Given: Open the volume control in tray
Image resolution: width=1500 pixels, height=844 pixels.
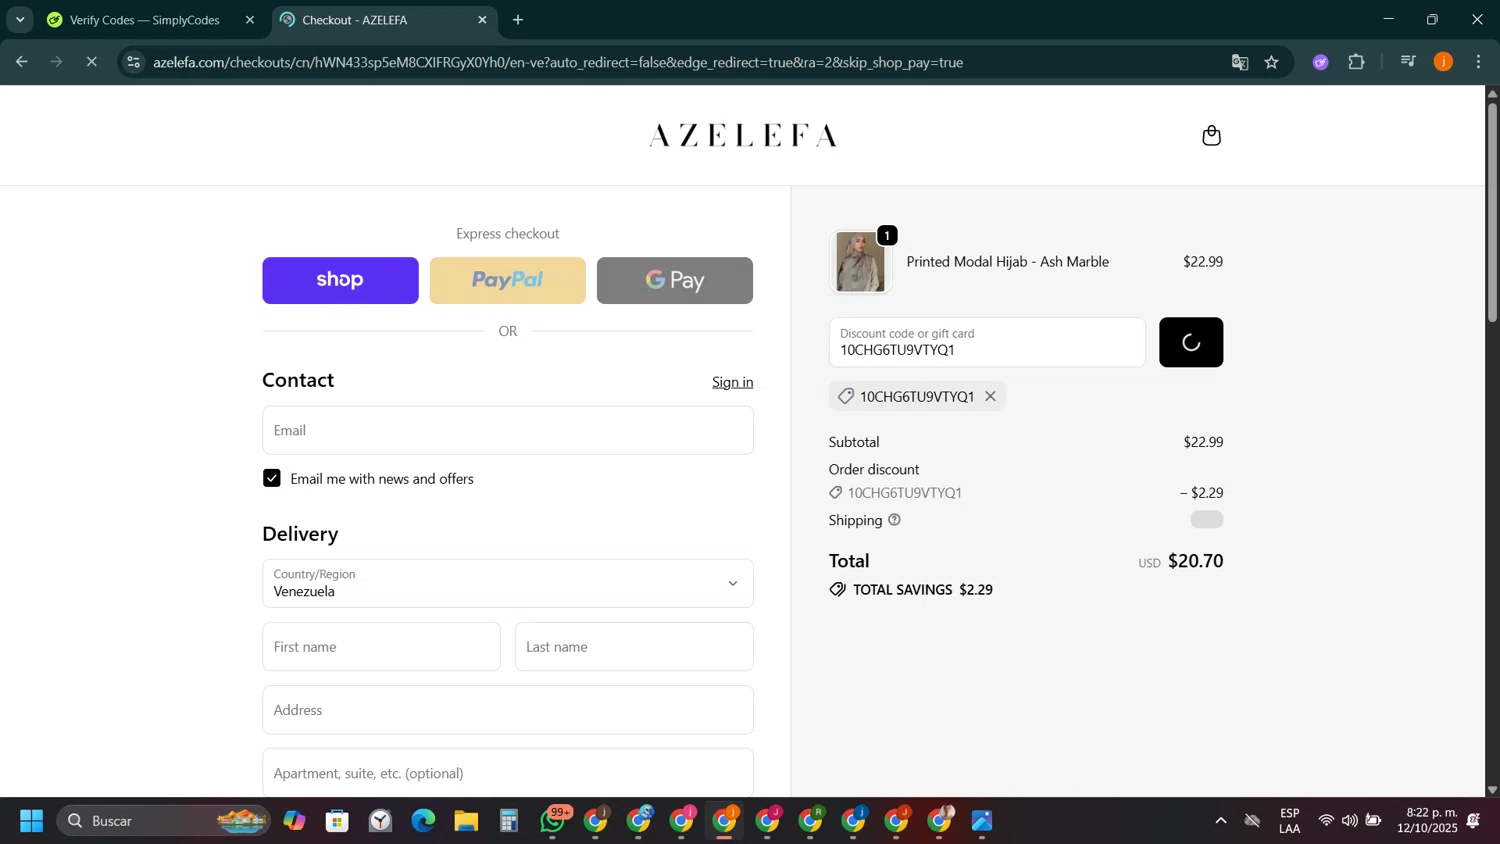Looking at the screenshot, I should tap(1350, 821).
